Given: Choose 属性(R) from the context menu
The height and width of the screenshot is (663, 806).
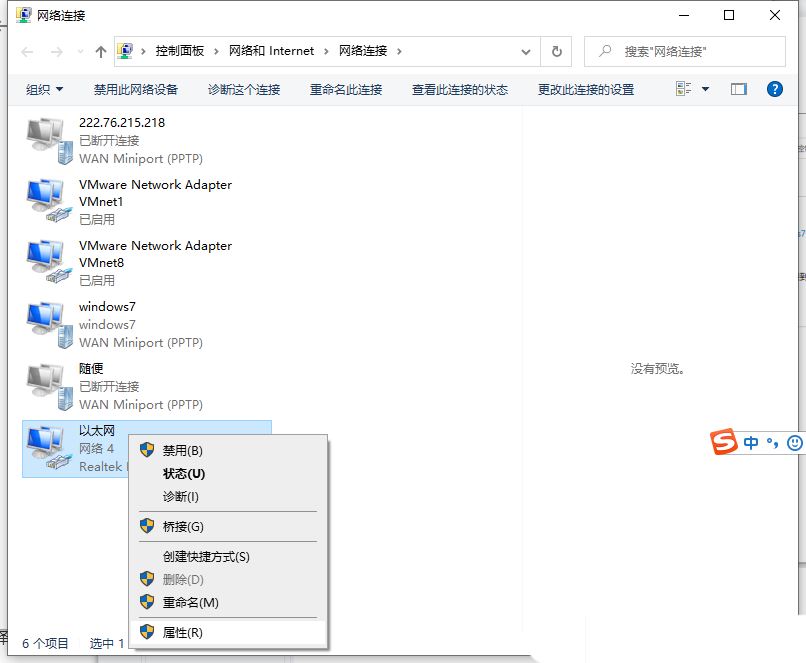Looking at the screenshot, I should [x=182, y=632].
